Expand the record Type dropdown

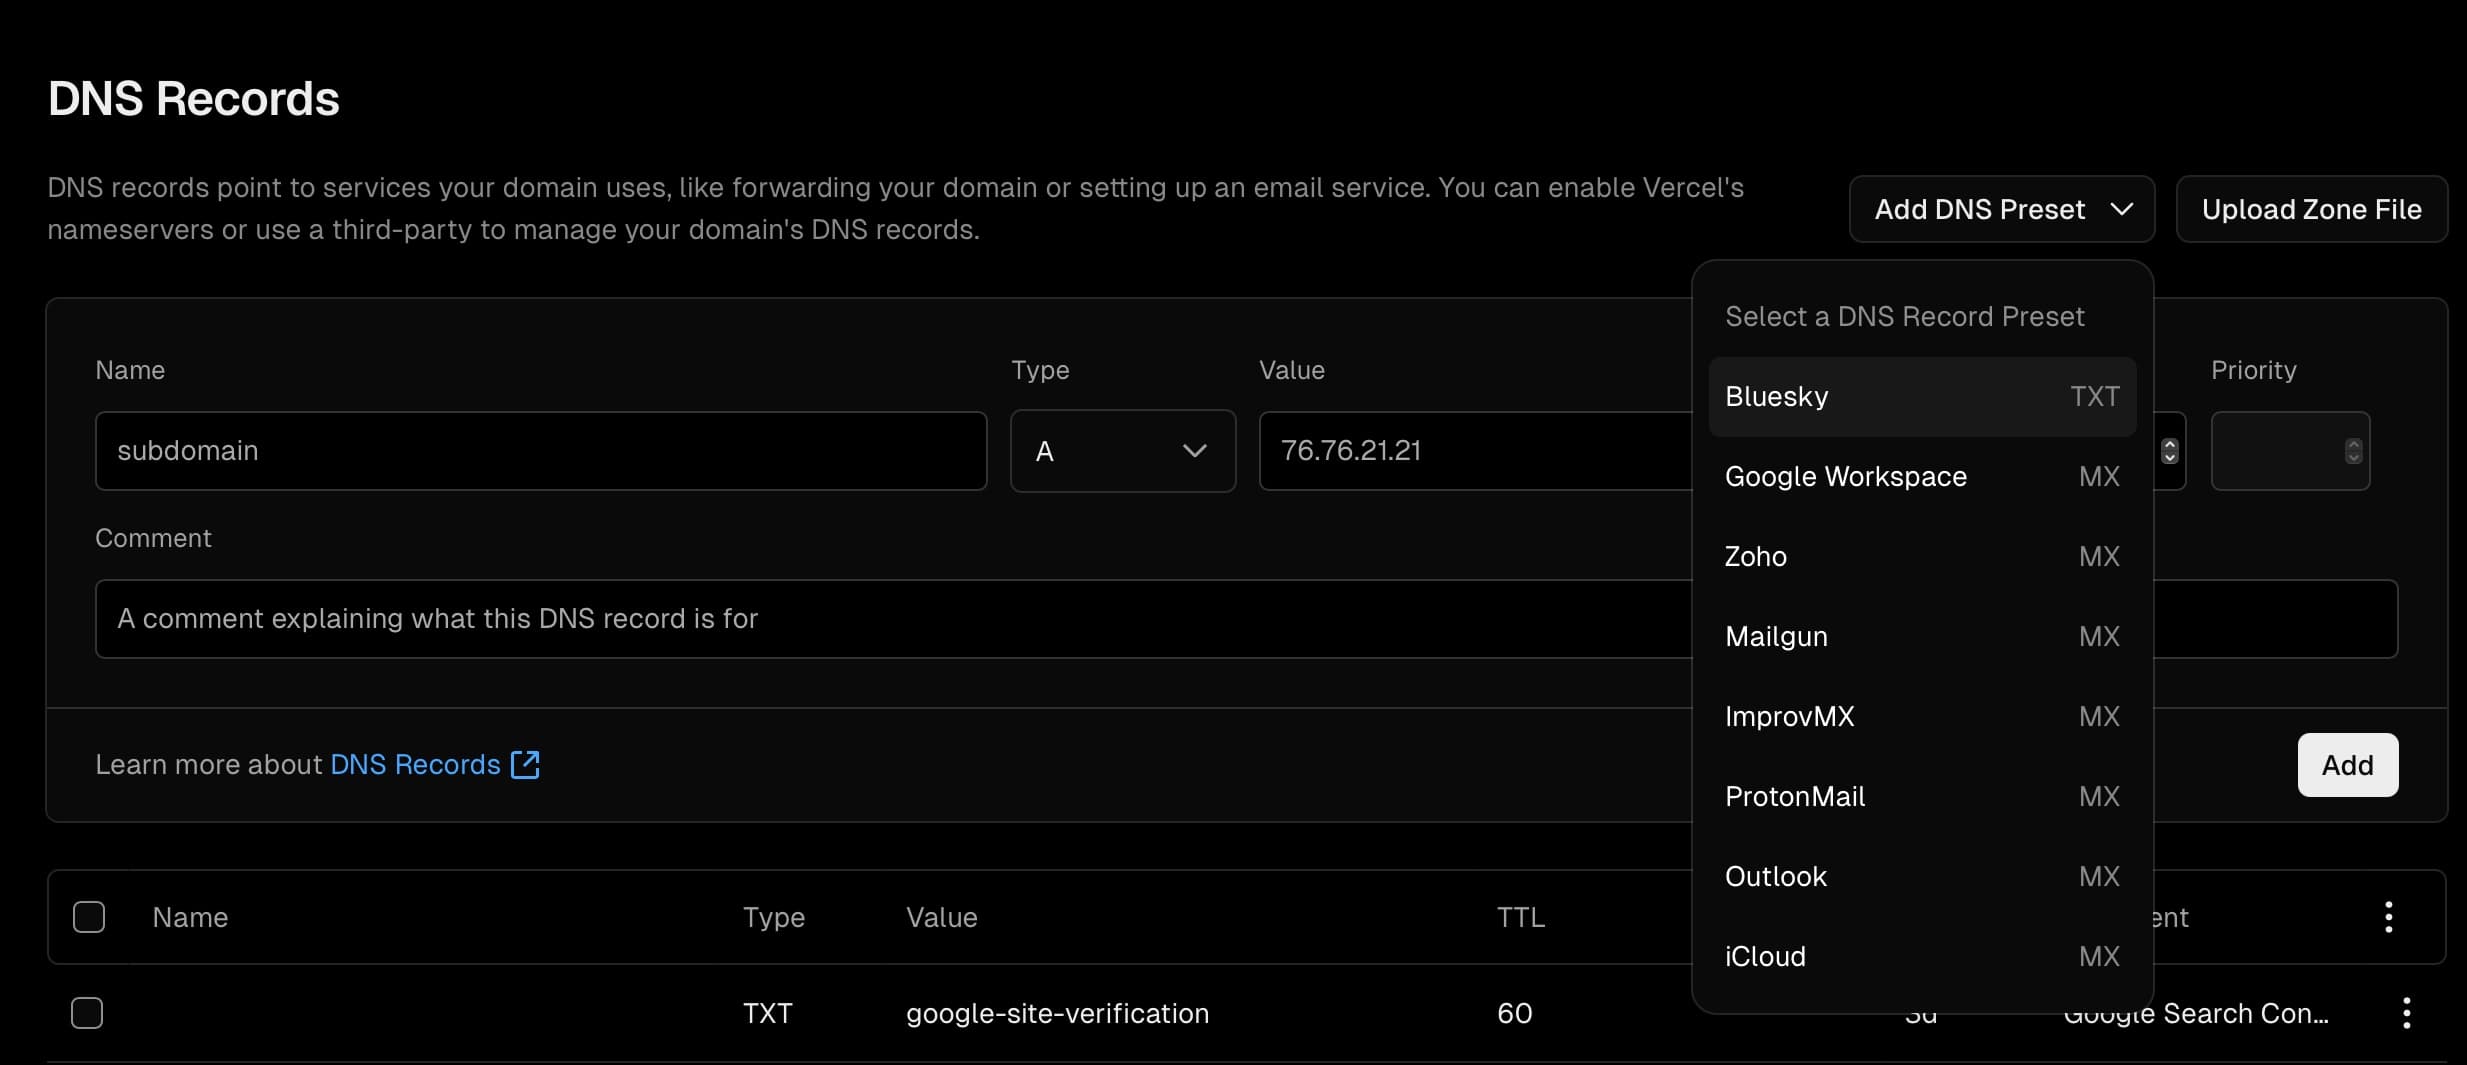(1122, 451)
